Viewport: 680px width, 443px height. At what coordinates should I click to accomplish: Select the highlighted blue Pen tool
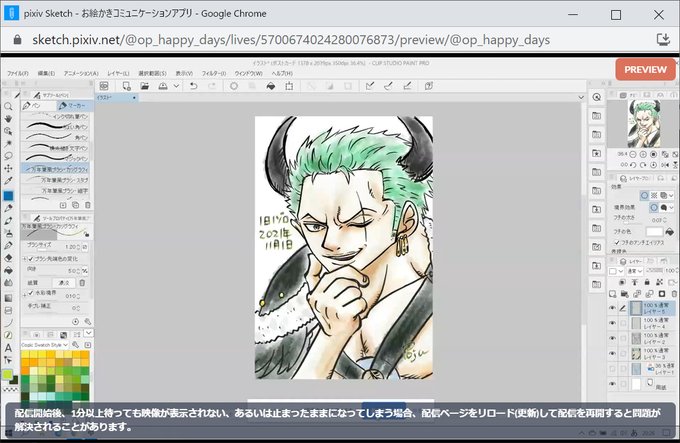8,195
